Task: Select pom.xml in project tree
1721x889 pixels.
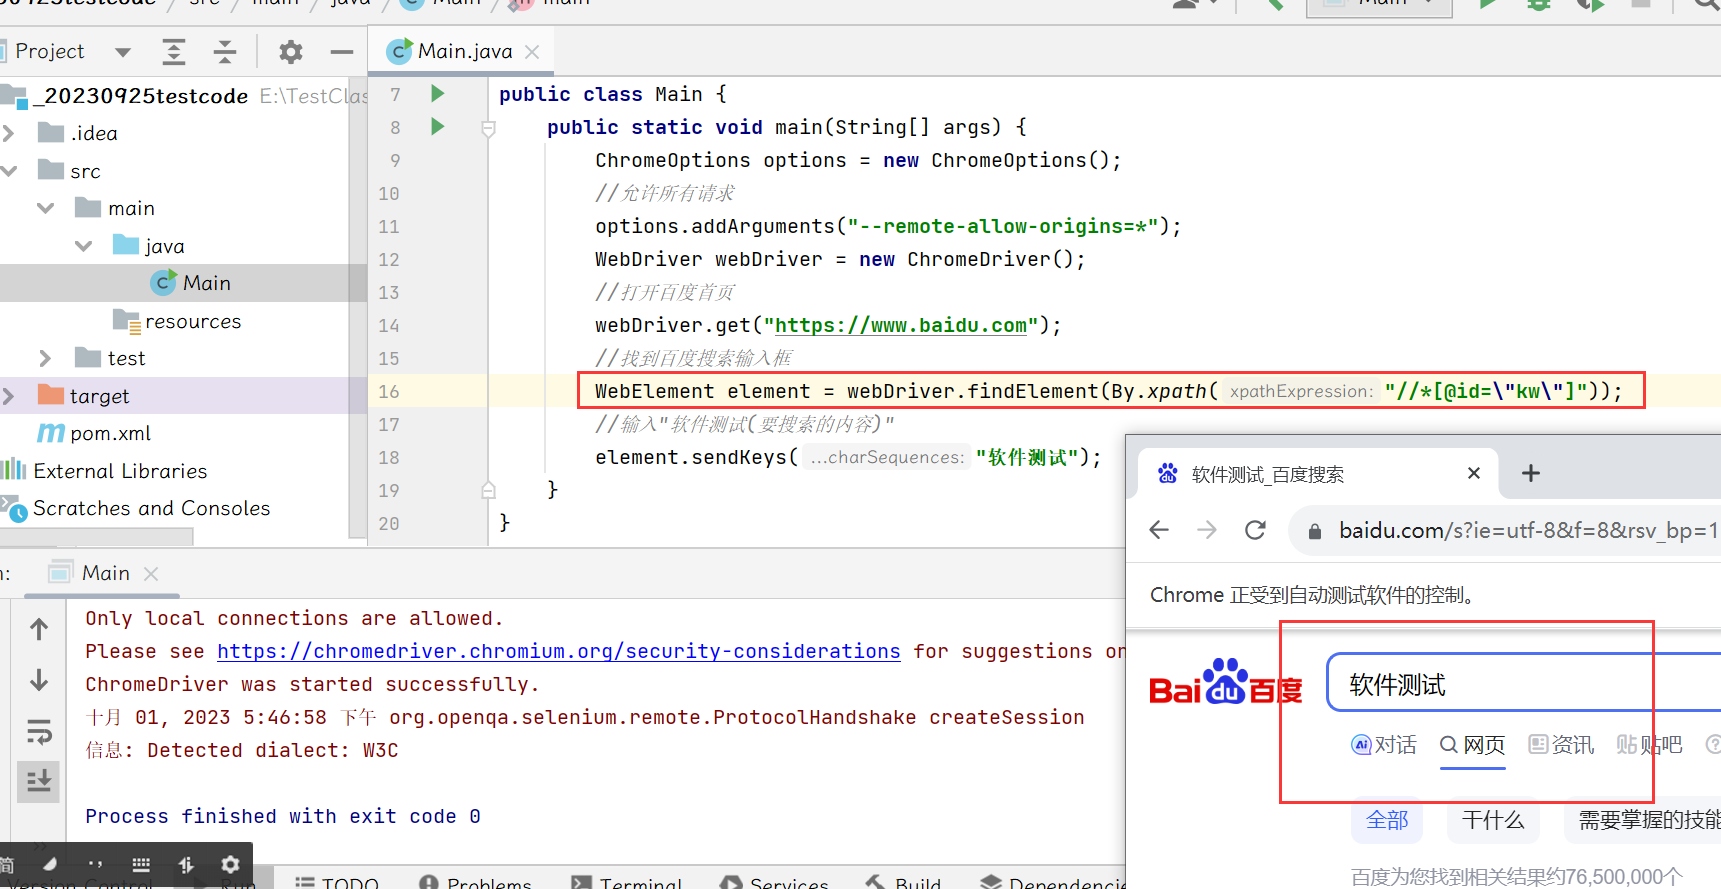Action: click(x=94, y=433)
